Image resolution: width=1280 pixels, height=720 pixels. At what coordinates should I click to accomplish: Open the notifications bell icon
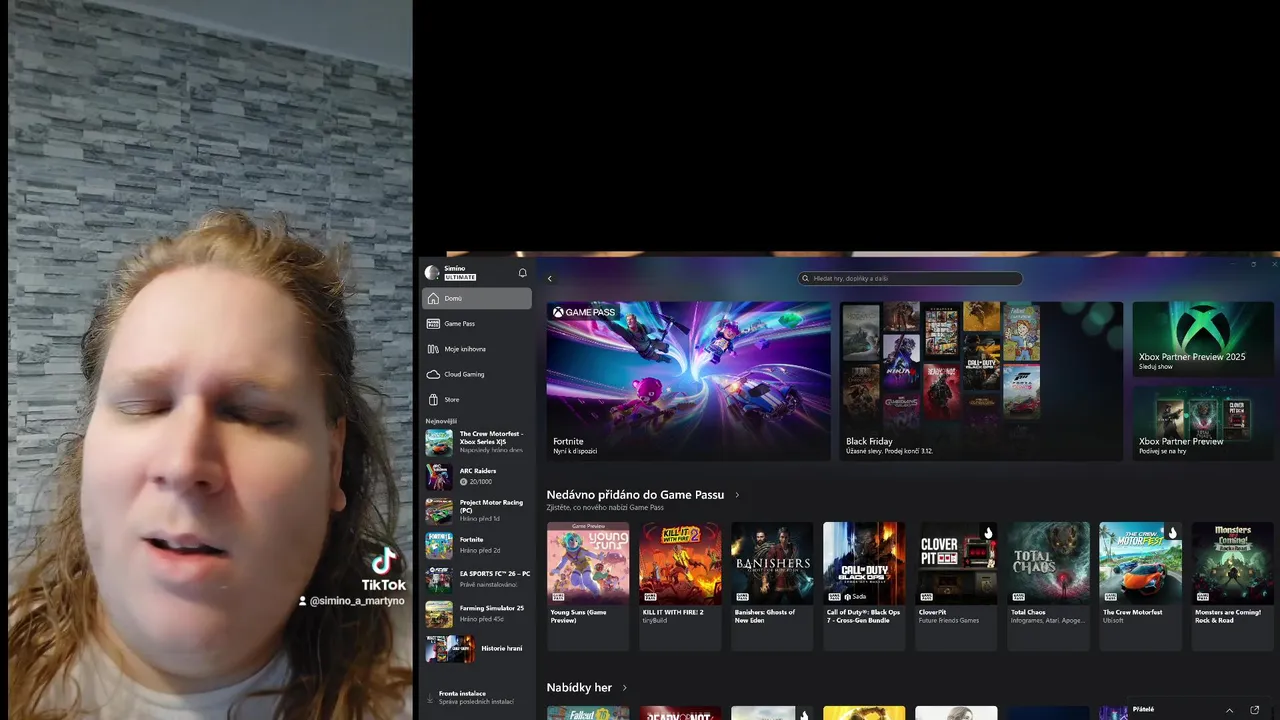pos(522,273)
